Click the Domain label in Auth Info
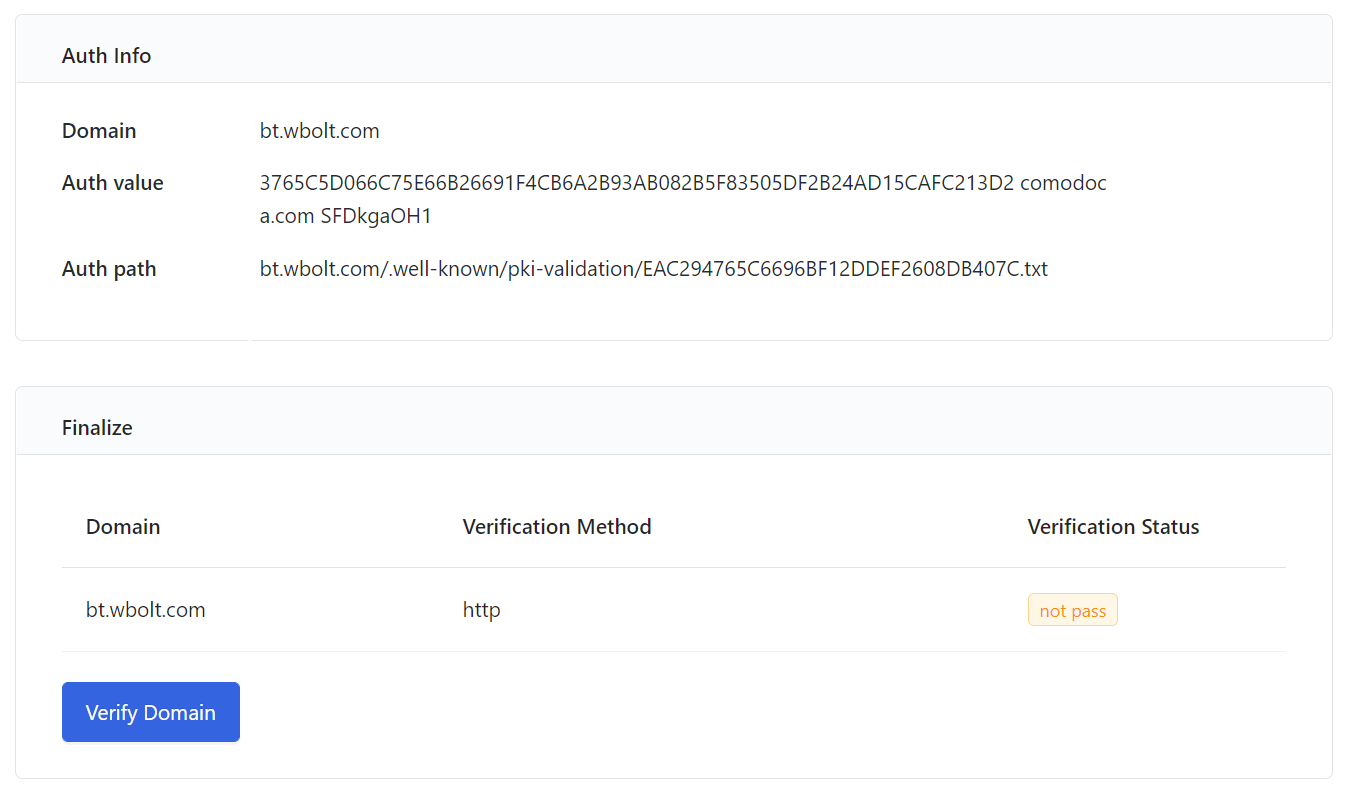The image size is (1353, 798). click(x=99, y=131)
